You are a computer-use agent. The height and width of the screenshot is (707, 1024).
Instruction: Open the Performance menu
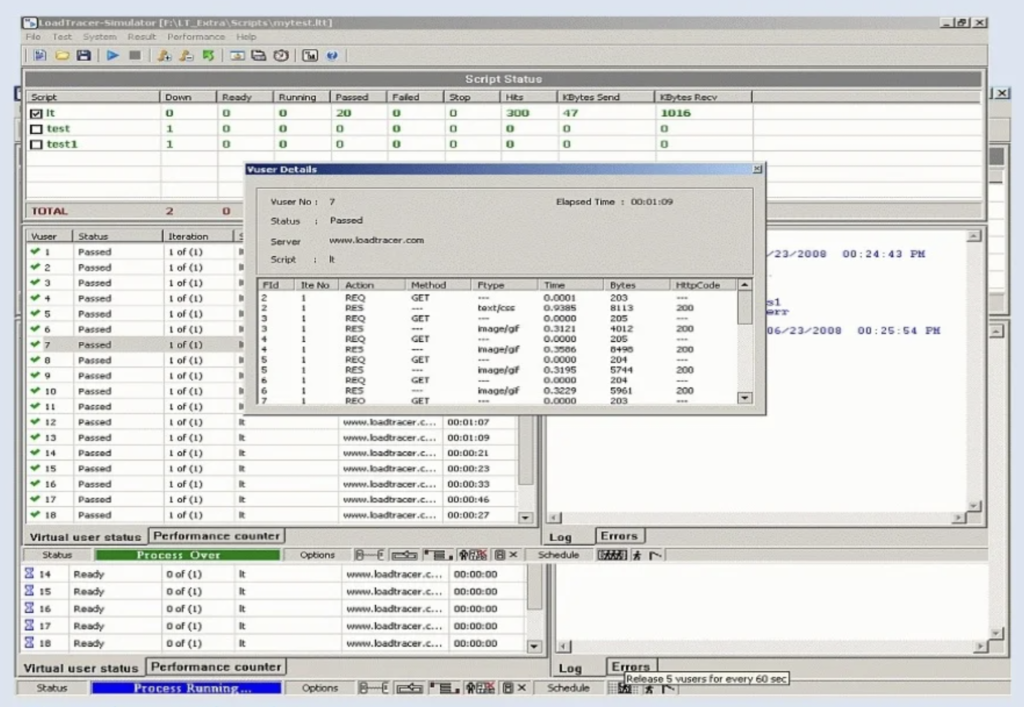pyautogui.click(x=196, y=36)
